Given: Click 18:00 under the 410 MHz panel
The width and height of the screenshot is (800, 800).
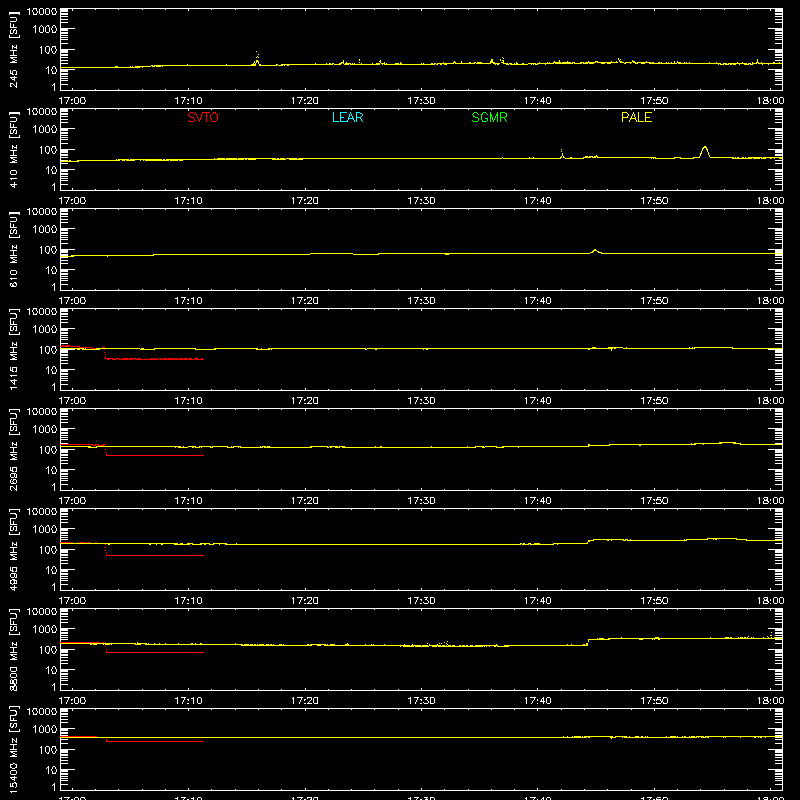Looking at the screenshot, I should click(x=770, y=201).
